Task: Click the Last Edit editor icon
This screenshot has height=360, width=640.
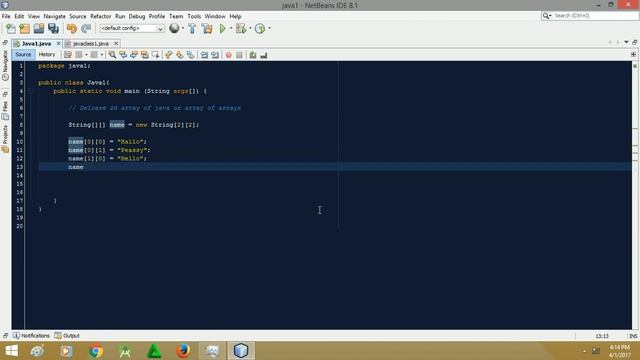Action: (68, 55)
